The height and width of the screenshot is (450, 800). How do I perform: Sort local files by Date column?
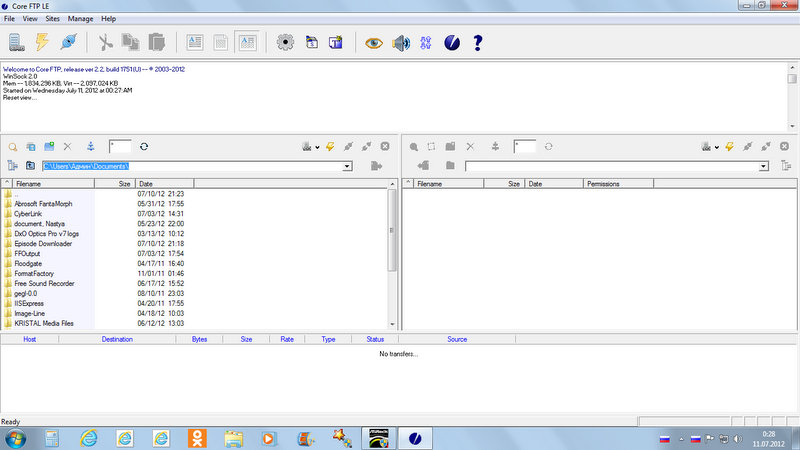165,184
